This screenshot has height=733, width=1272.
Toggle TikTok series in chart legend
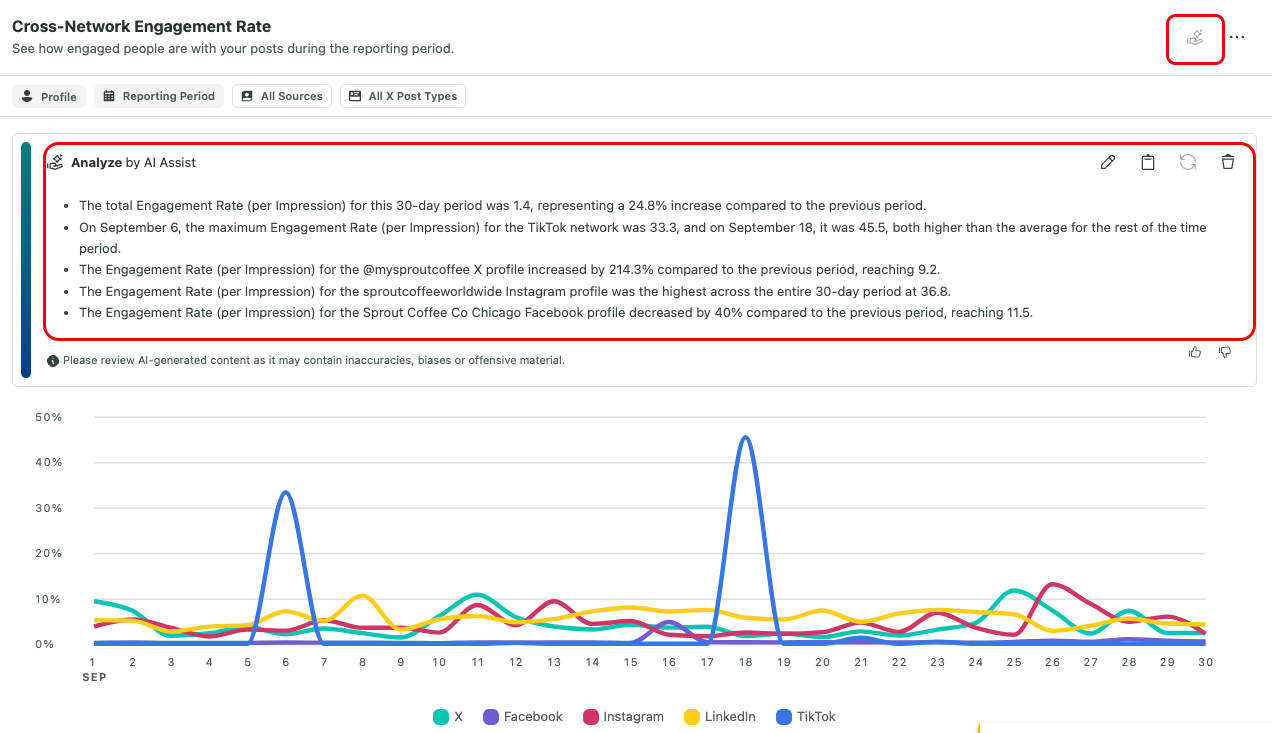click(x=806, y=716)
